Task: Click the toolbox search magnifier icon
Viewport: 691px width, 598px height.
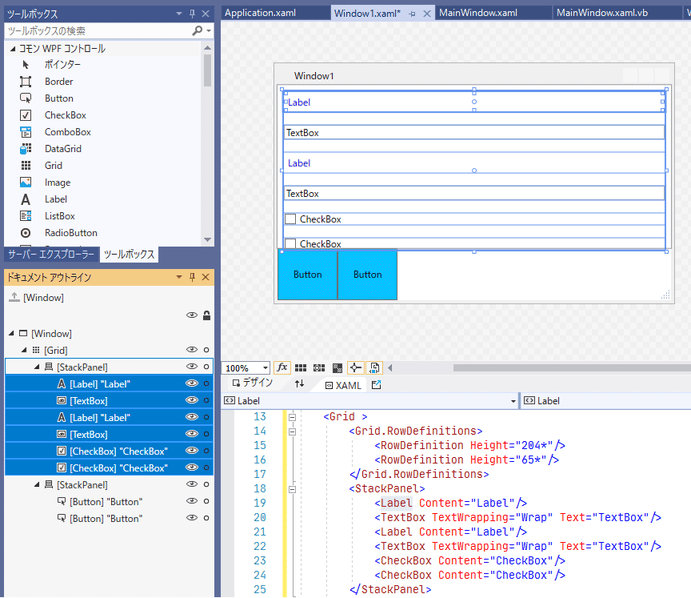Action: point(196,31)
